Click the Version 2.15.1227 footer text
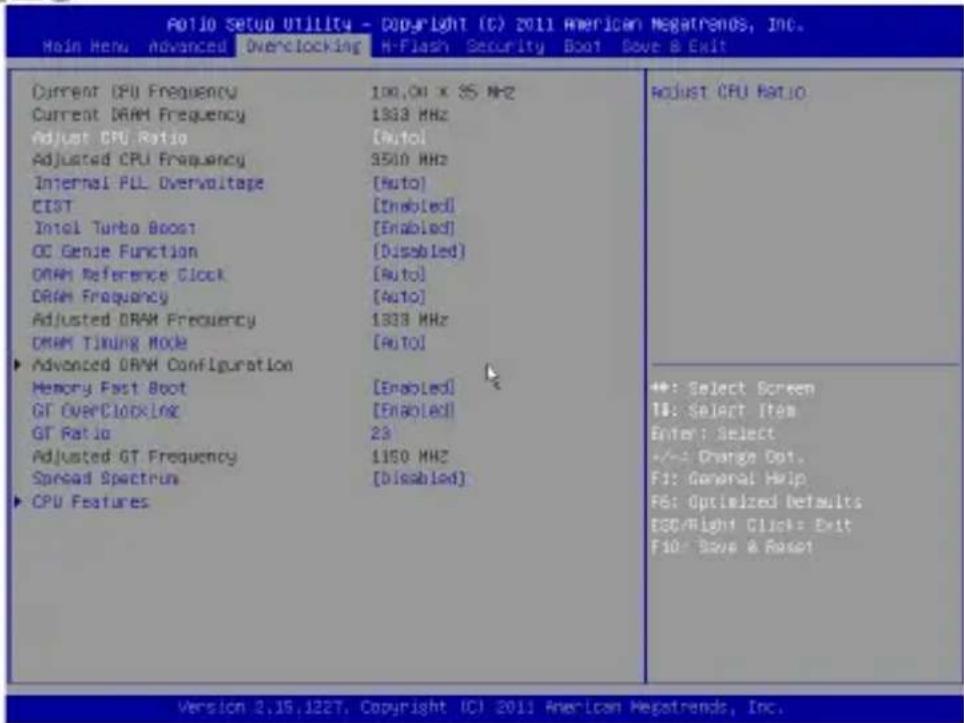 pyautogui.click(x=481, y=707)
